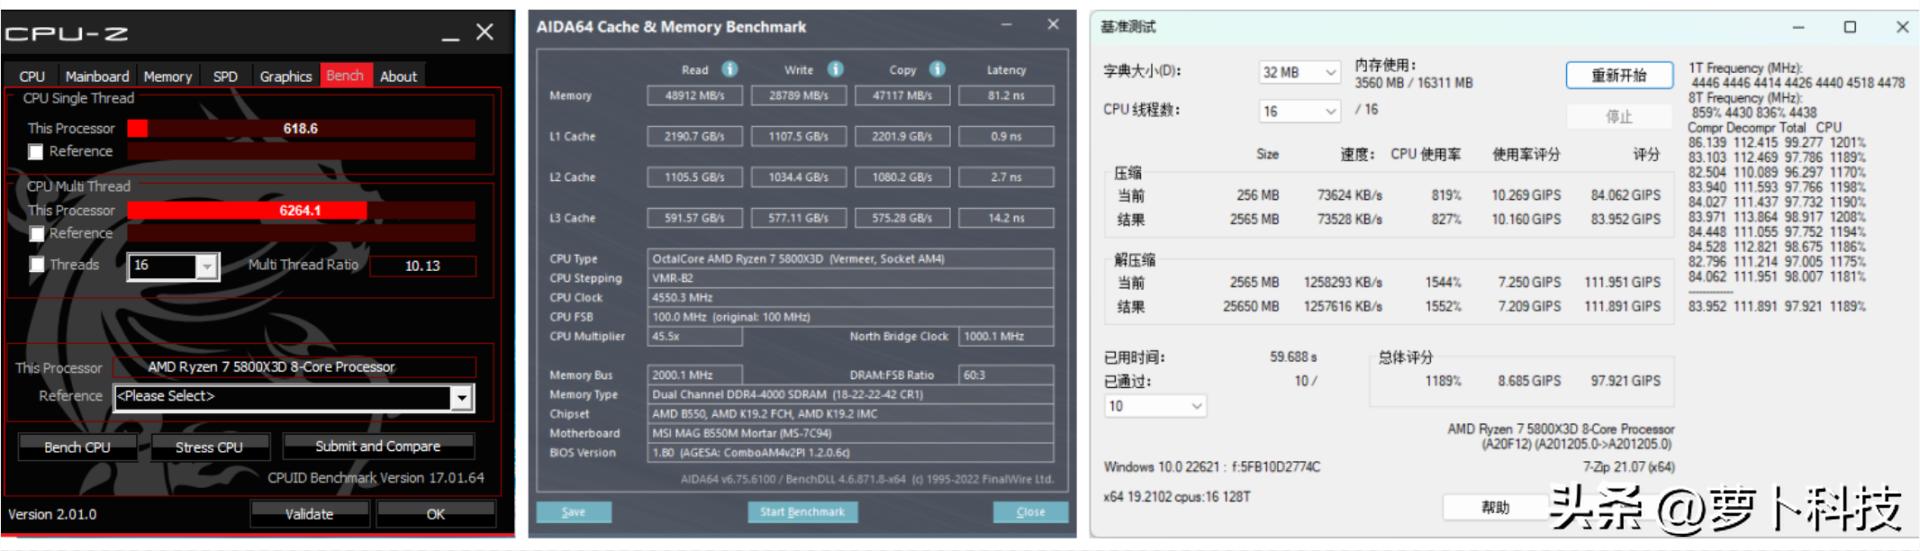Screen dimensions: 1920x551
Task: Click the North Bridge Clock value 1000.1 MHz
Action: [x=1006, y=337]
